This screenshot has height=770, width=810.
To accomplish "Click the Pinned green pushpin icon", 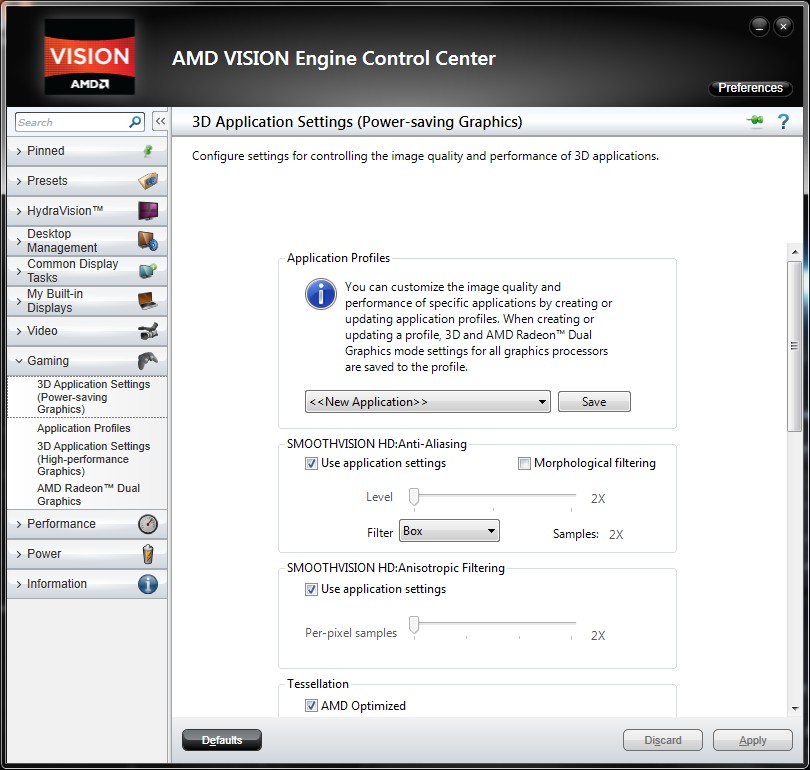I will click(x=148, y=151).
